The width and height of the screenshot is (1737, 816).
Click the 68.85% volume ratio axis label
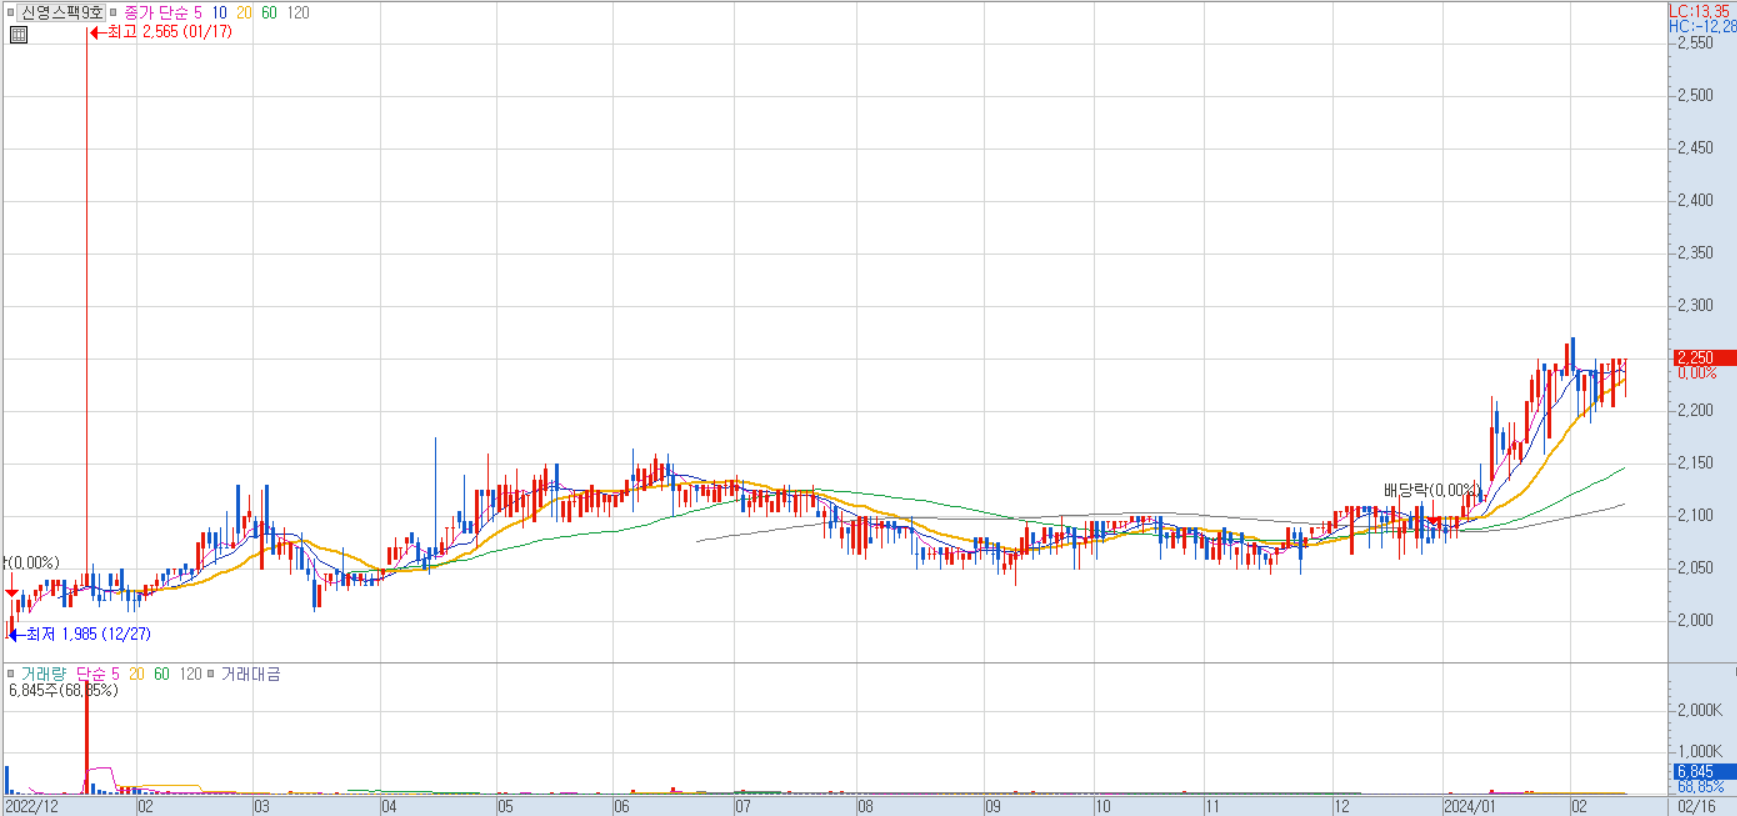[x=1701, y=787]
